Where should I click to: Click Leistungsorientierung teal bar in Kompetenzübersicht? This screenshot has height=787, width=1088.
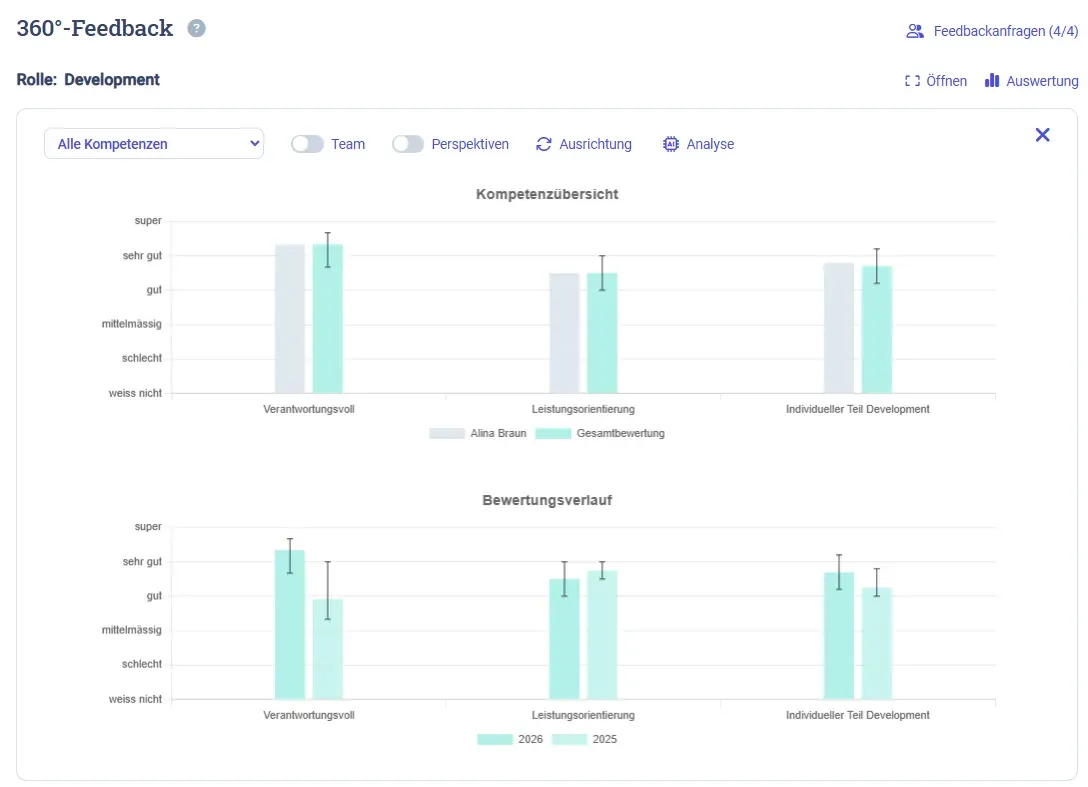pyautogui.click(x=602, y=333)
